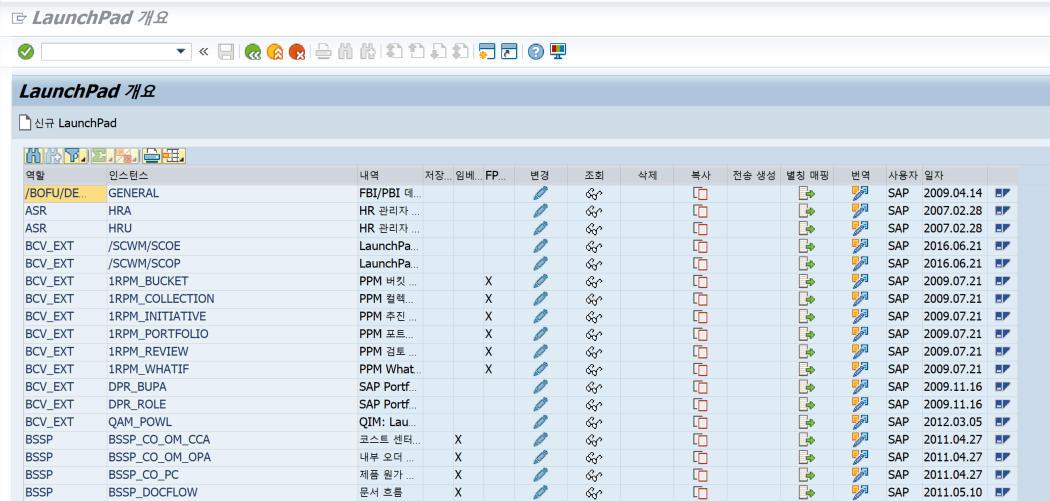
Task: Click last-column icon for GENERAL row
Action: click(1002, 193)
